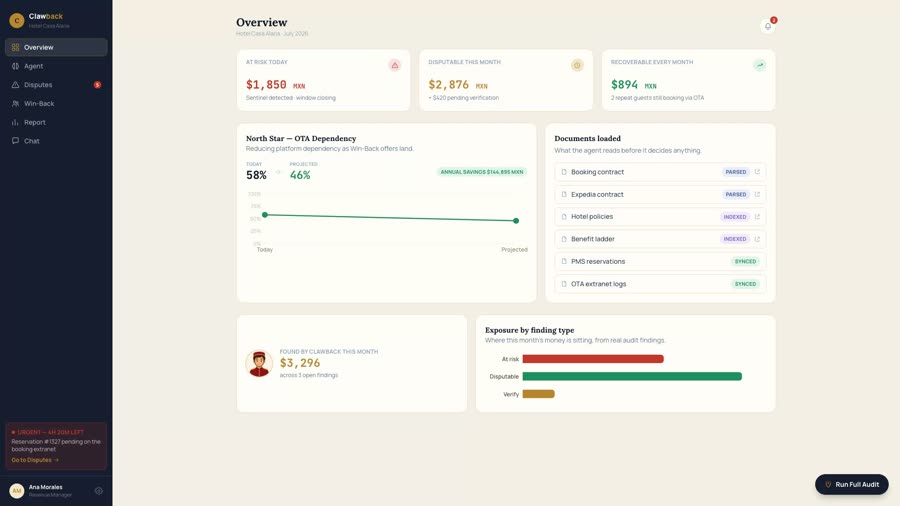Open the Chat sidebar item
Image resolution: width=900 pixels, height=506 pixels.
click(x=56, y=141)
